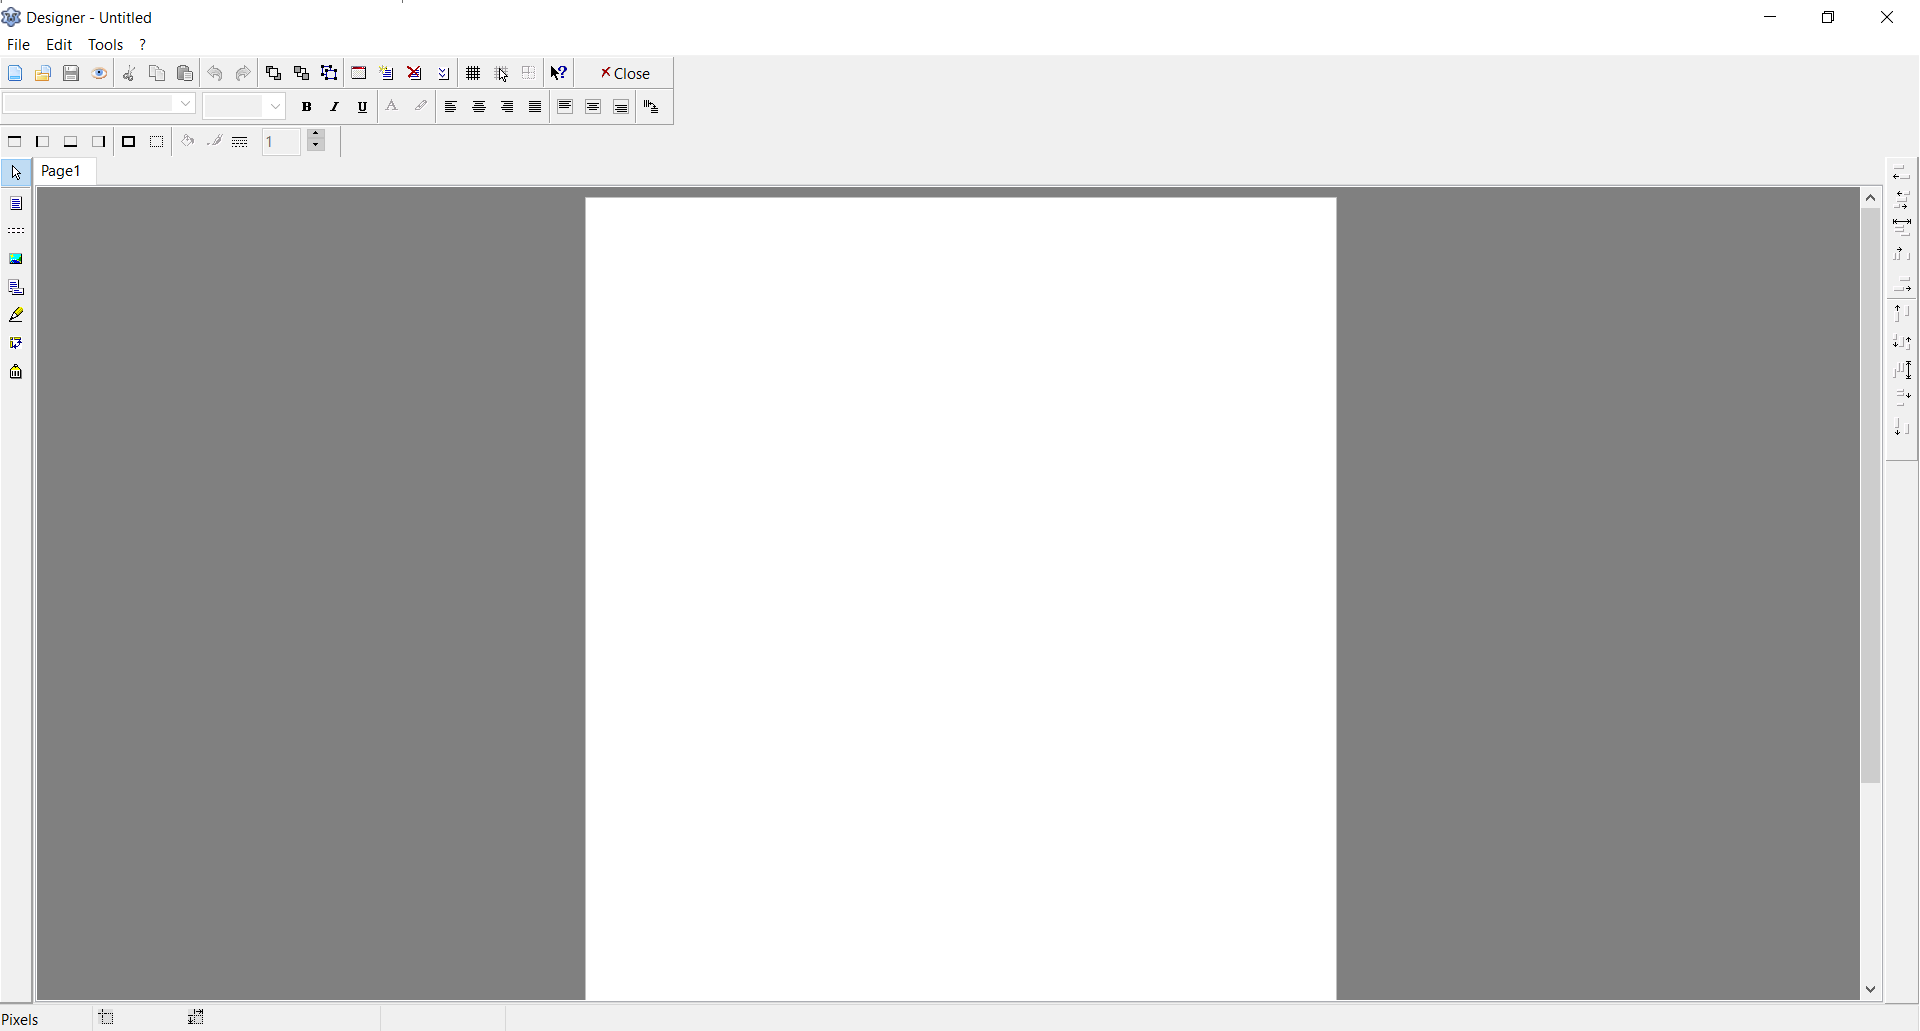
Task: Toggle the bottom frame line
Action: [71, 142]
